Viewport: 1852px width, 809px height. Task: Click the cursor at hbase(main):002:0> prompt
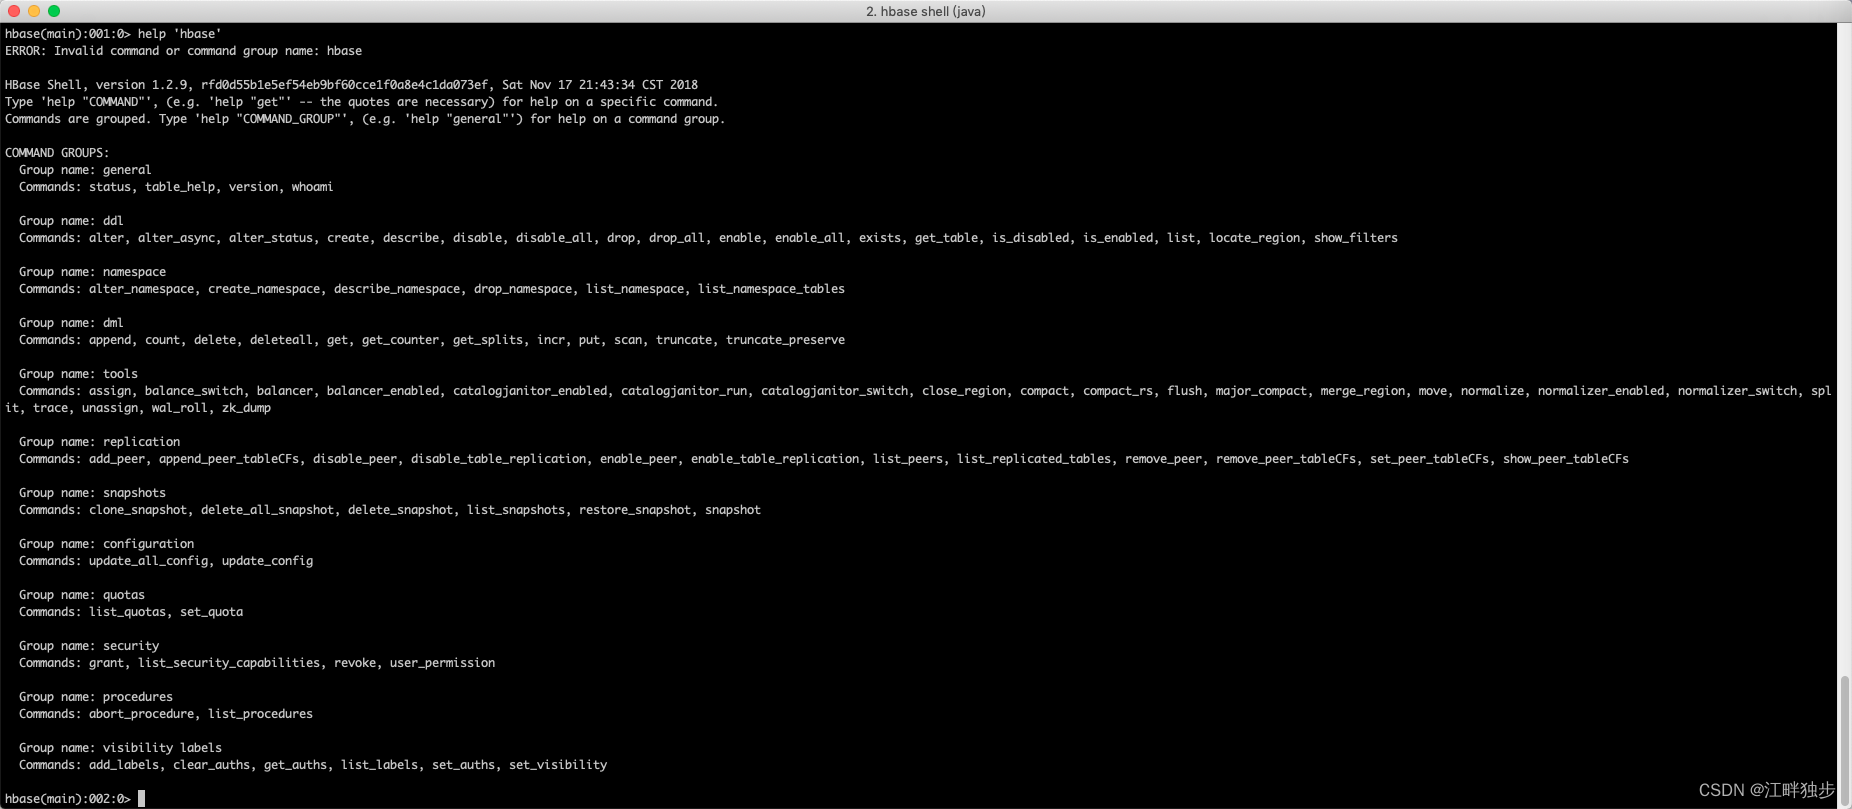click(x=142, y=798)
